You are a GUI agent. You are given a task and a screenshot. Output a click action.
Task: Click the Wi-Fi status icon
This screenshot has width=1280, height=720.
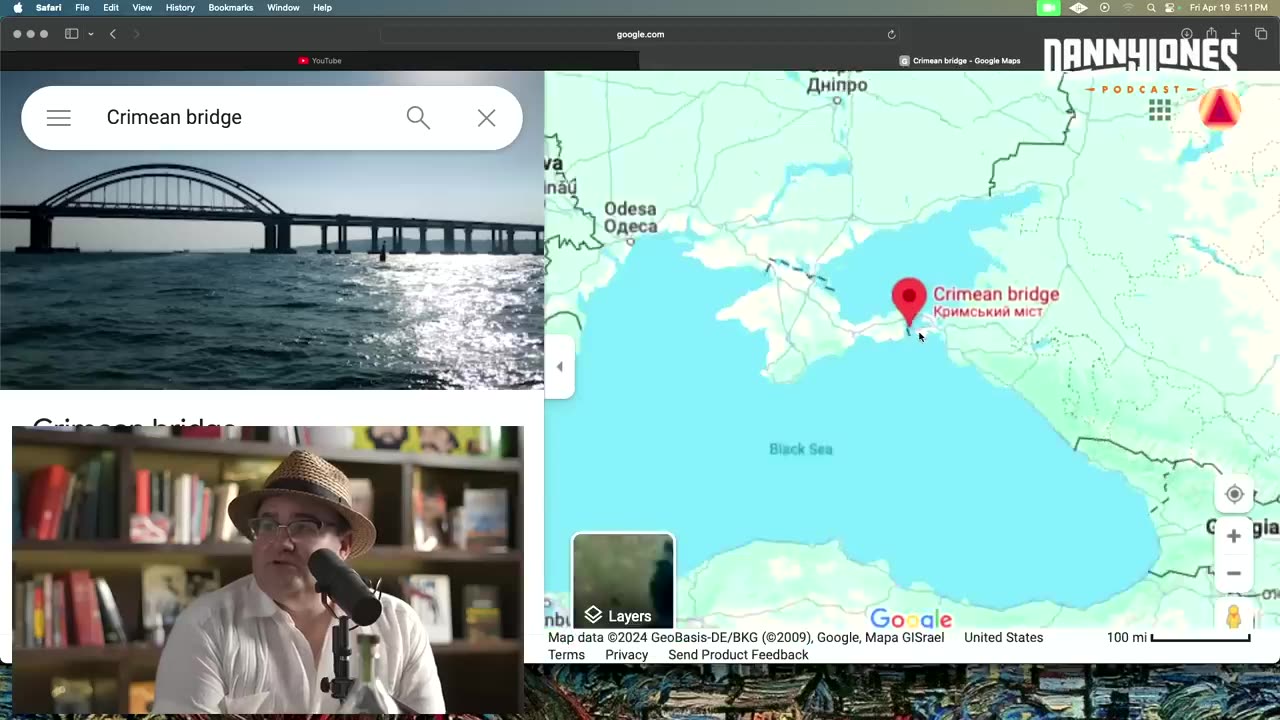[x=1129, y=7]
